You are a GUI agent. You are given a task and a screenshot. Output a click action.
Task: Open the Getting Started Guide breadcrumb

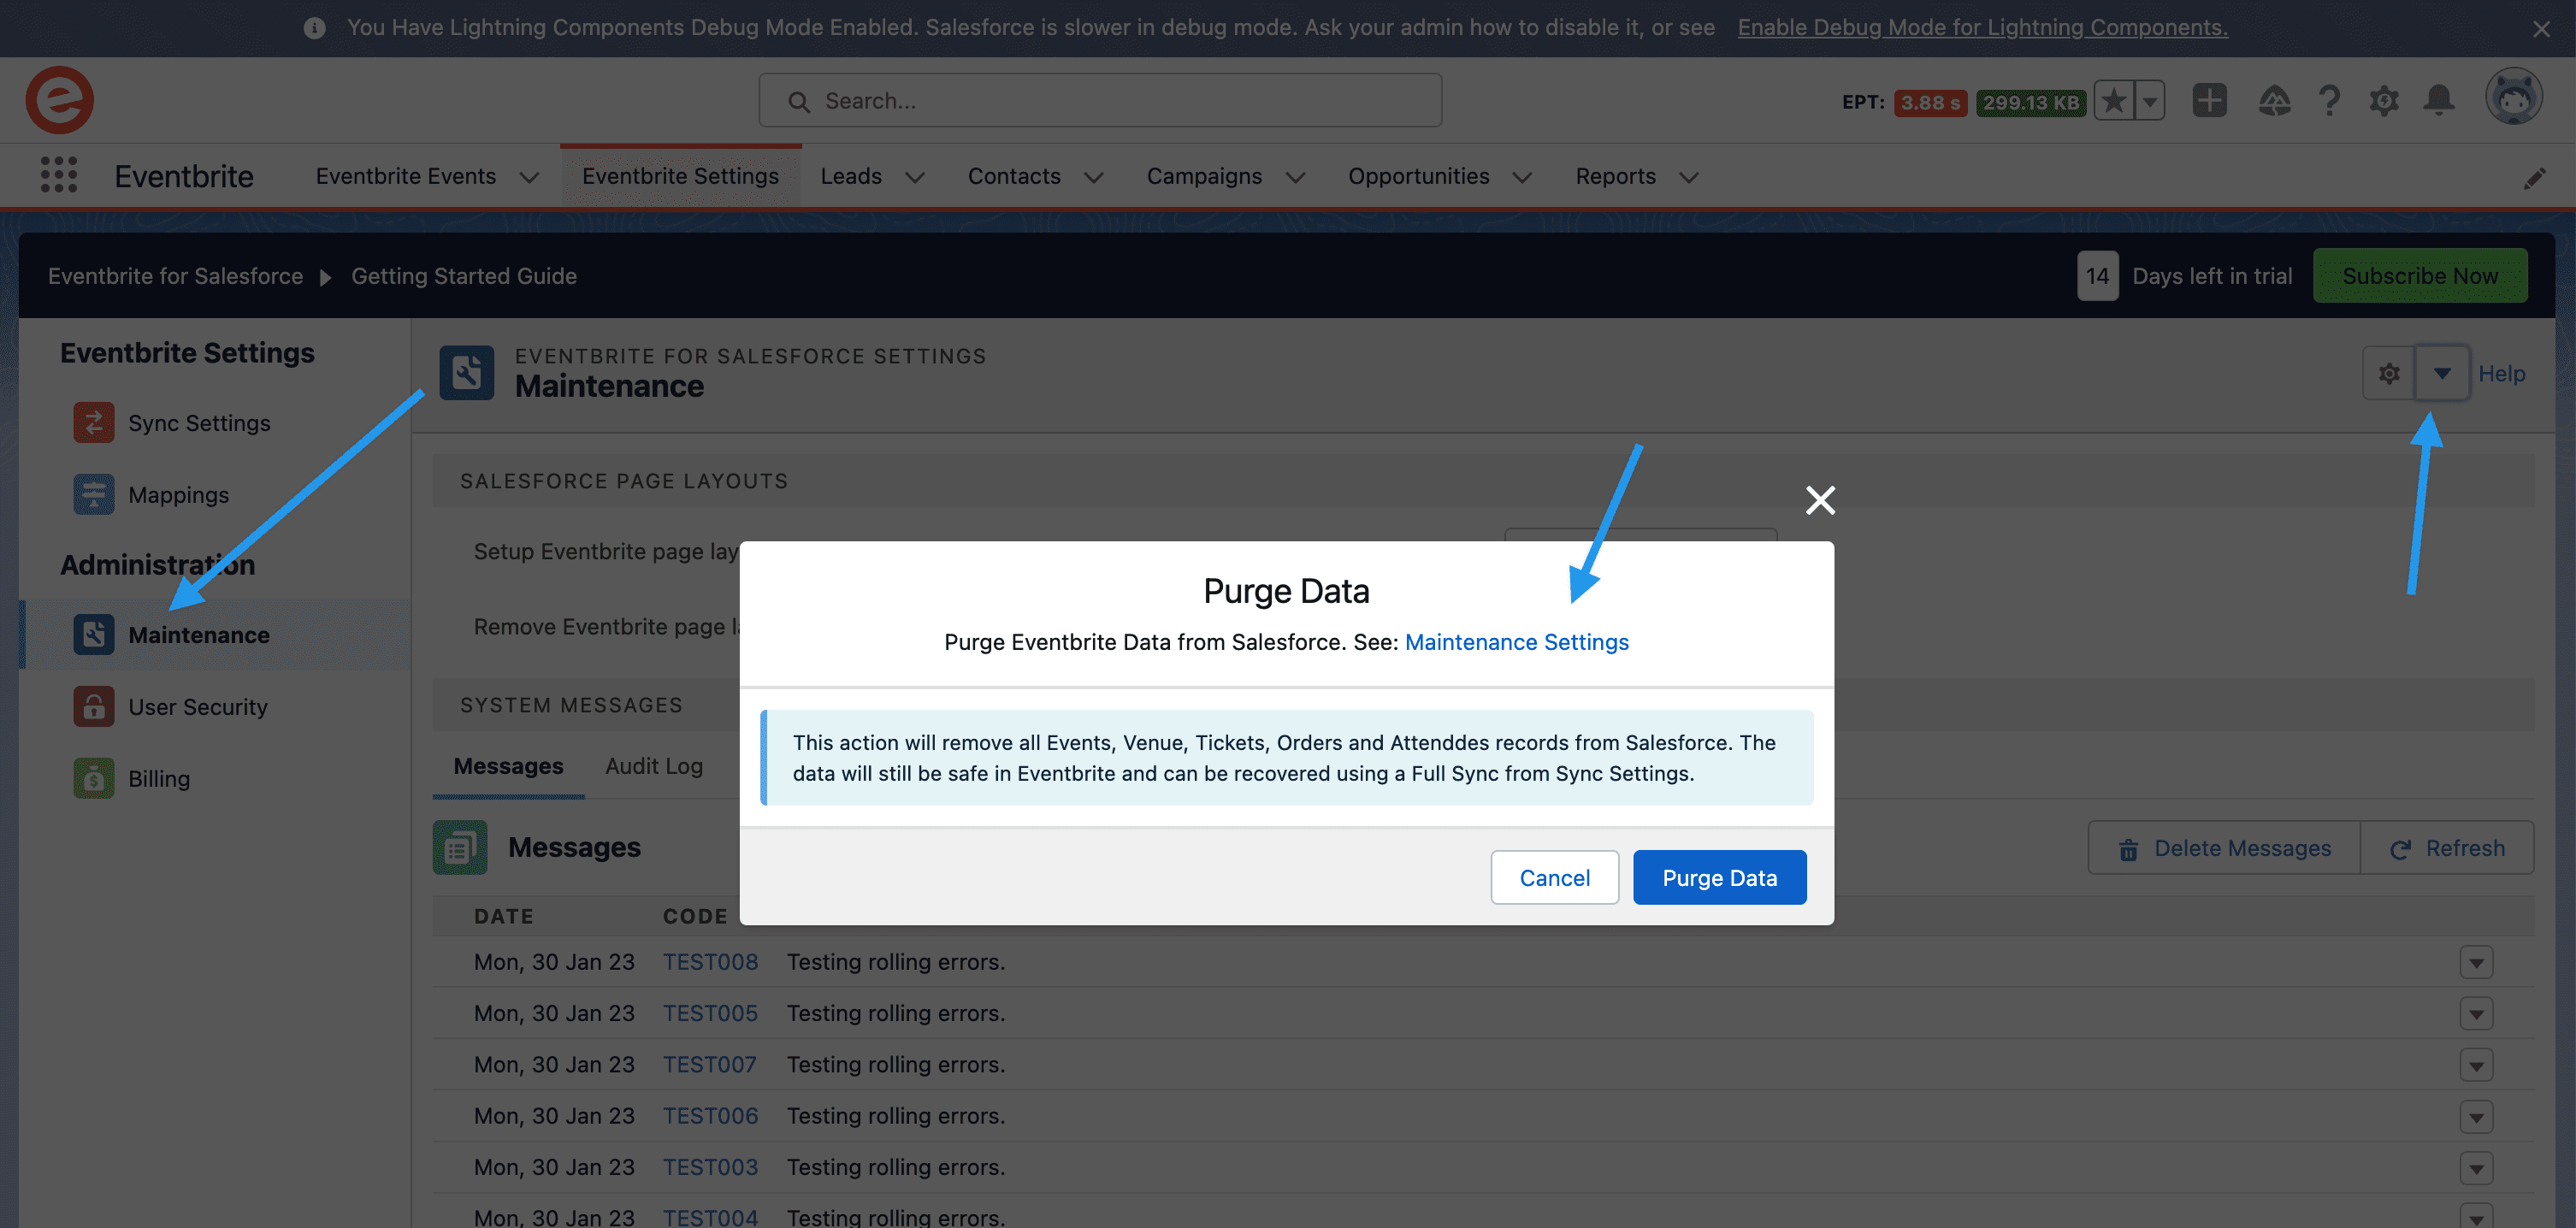coord(463,276)
